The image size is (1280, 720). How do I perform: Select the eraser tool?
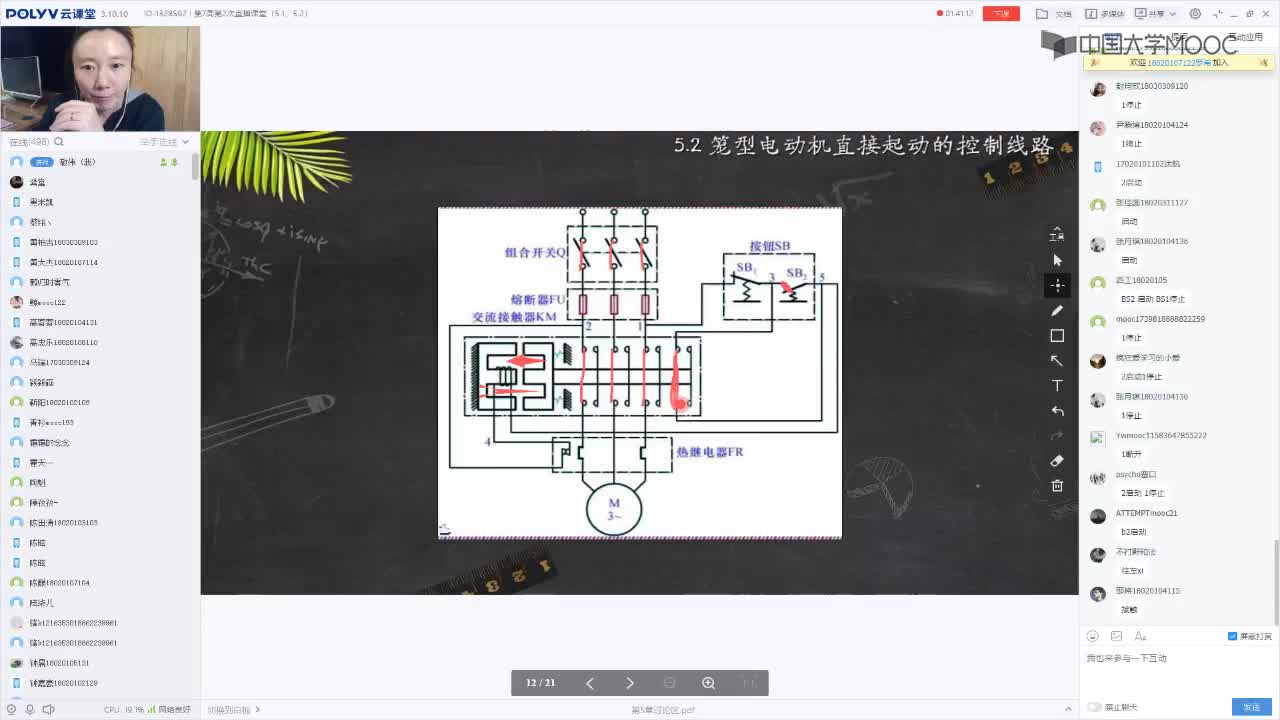pyautogui.click(x=1057, y=461)
